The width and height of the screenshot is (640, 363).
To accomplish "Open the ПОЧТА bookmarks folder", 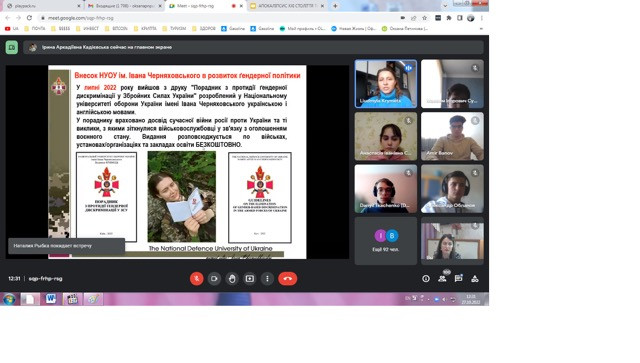I will (35, 29).
